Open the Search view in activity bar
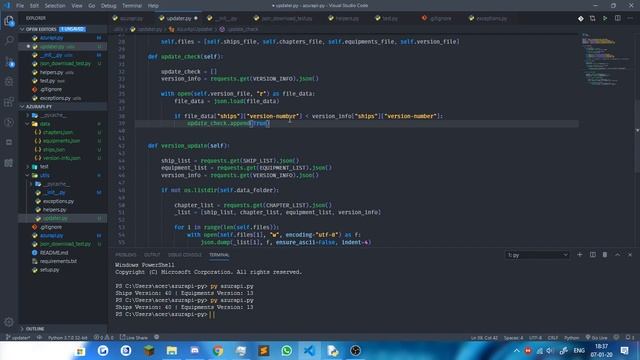The image size is (640, 360). pos(9,40)
